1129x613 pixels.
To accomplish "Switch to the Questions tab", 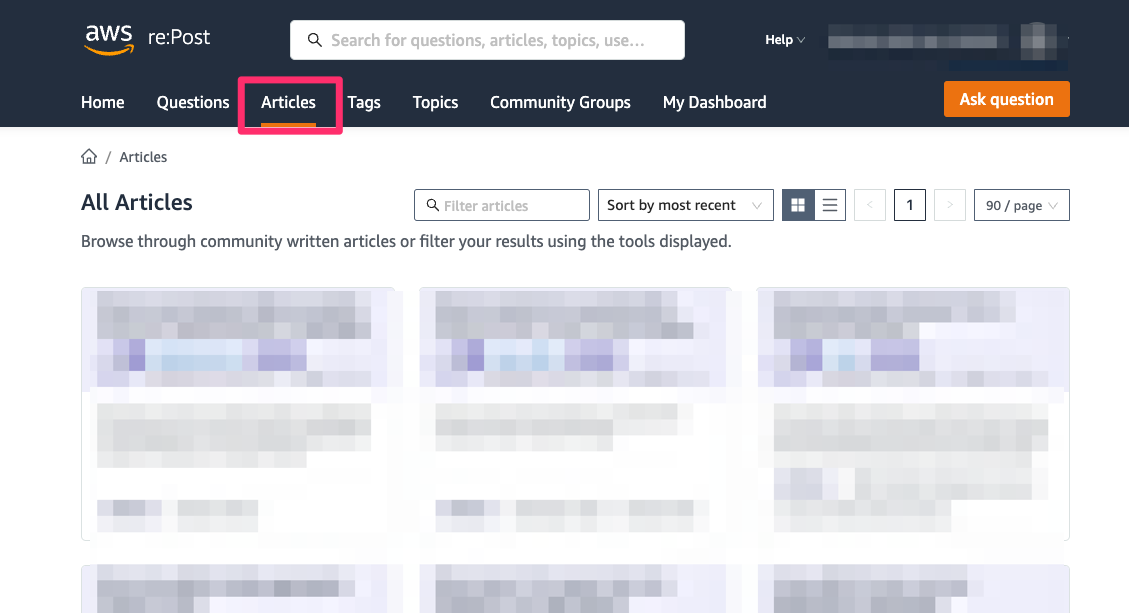I will pyautogui.click(x=192, y=102).
